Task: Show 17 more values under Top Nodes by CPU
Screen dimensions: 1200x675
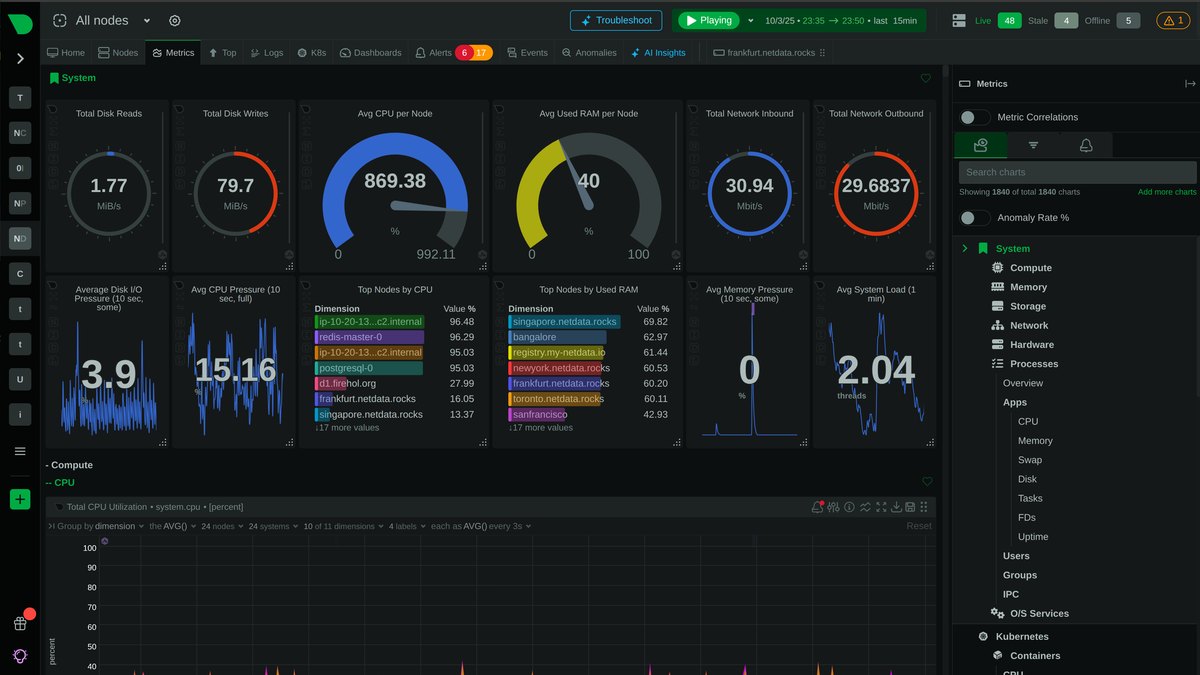Action: point(347,428)
